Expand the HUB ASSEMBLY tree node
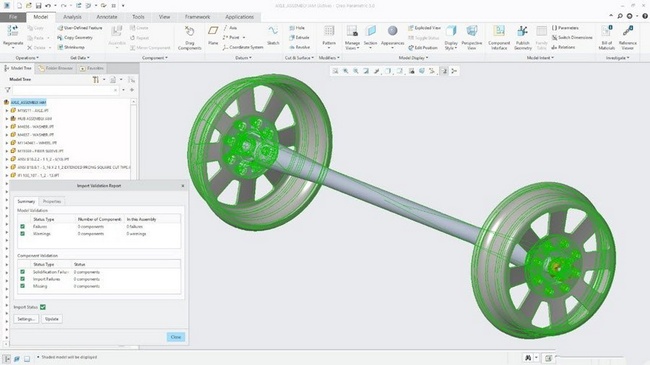This screenshot has height=365, width=650. 7,119
